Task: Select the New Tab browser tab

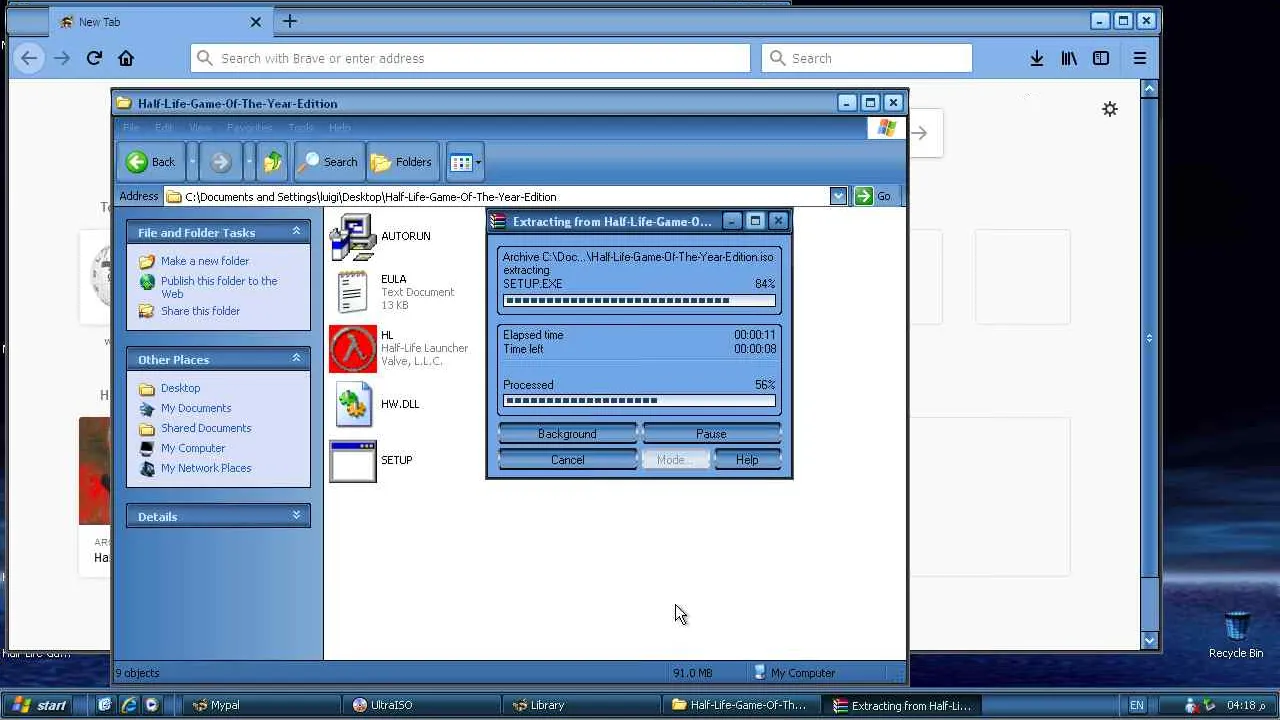Action: 159,21
